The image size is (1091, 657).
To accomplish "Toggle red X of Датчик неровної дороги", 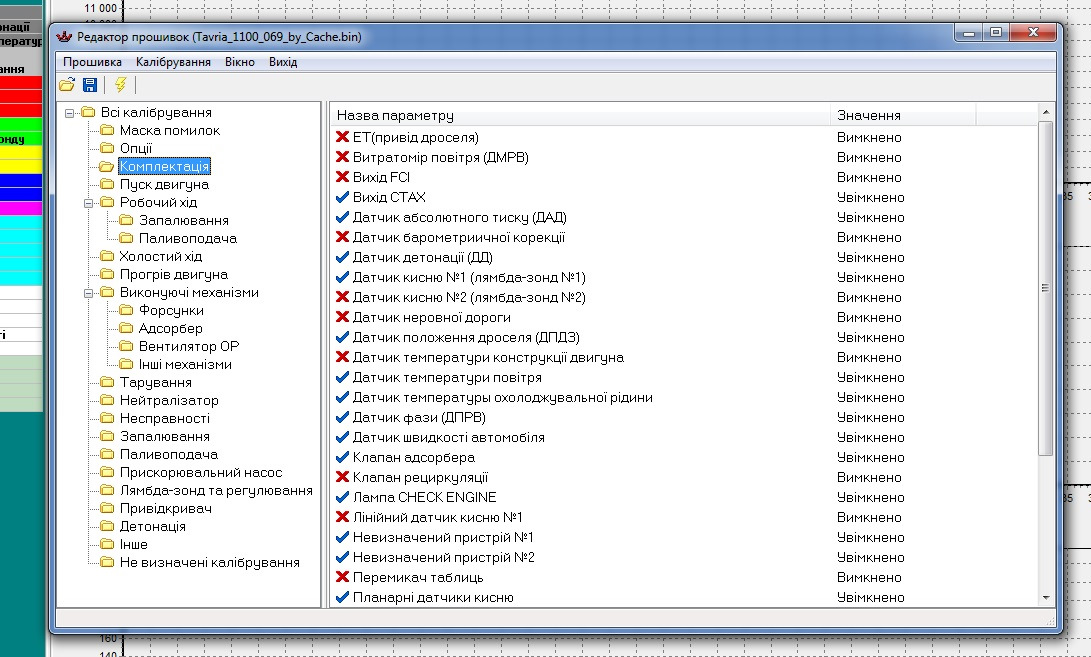I will 342,317.
